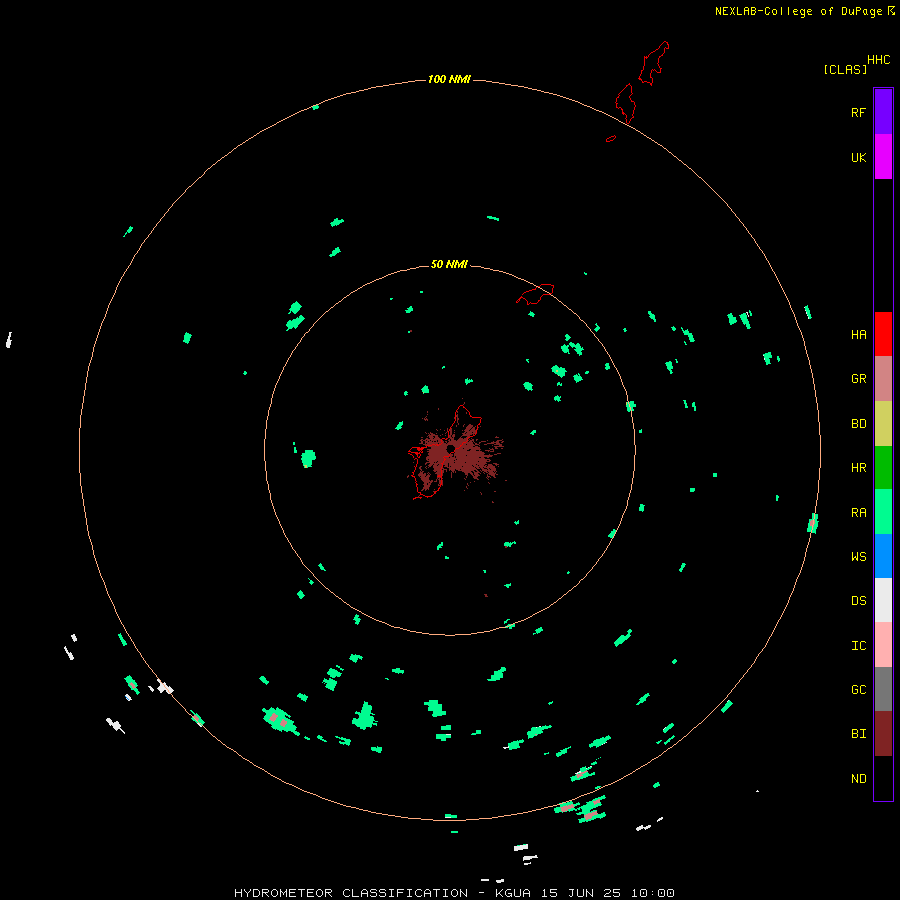900x900 pixels.
Task: Select the BD yellow legend swatch
Action: click(x=883, y=424)
